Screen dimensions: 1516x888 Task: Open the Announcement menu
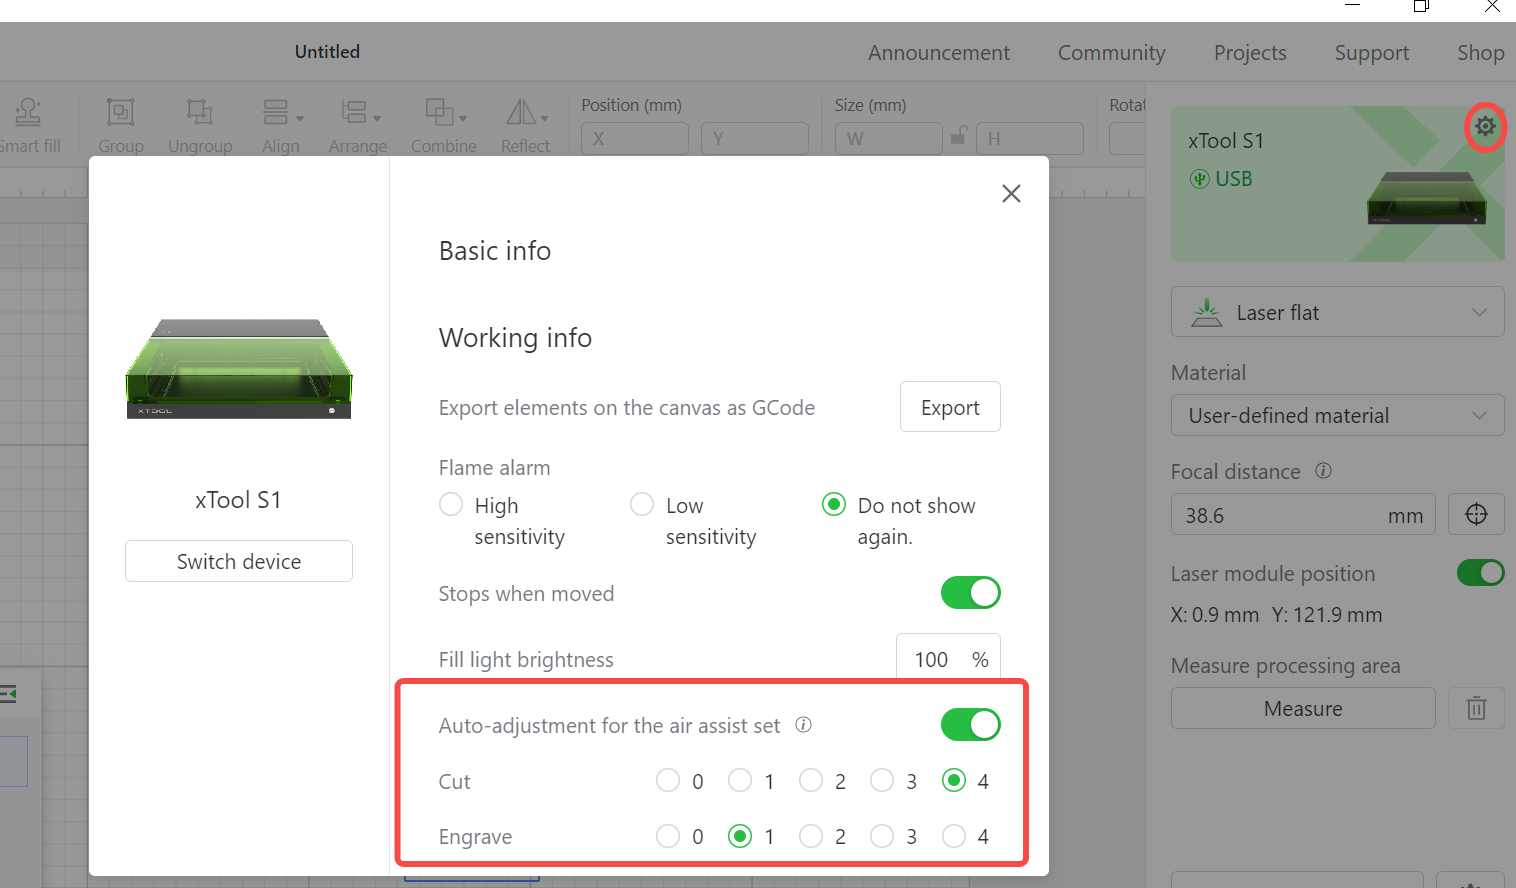938,53
